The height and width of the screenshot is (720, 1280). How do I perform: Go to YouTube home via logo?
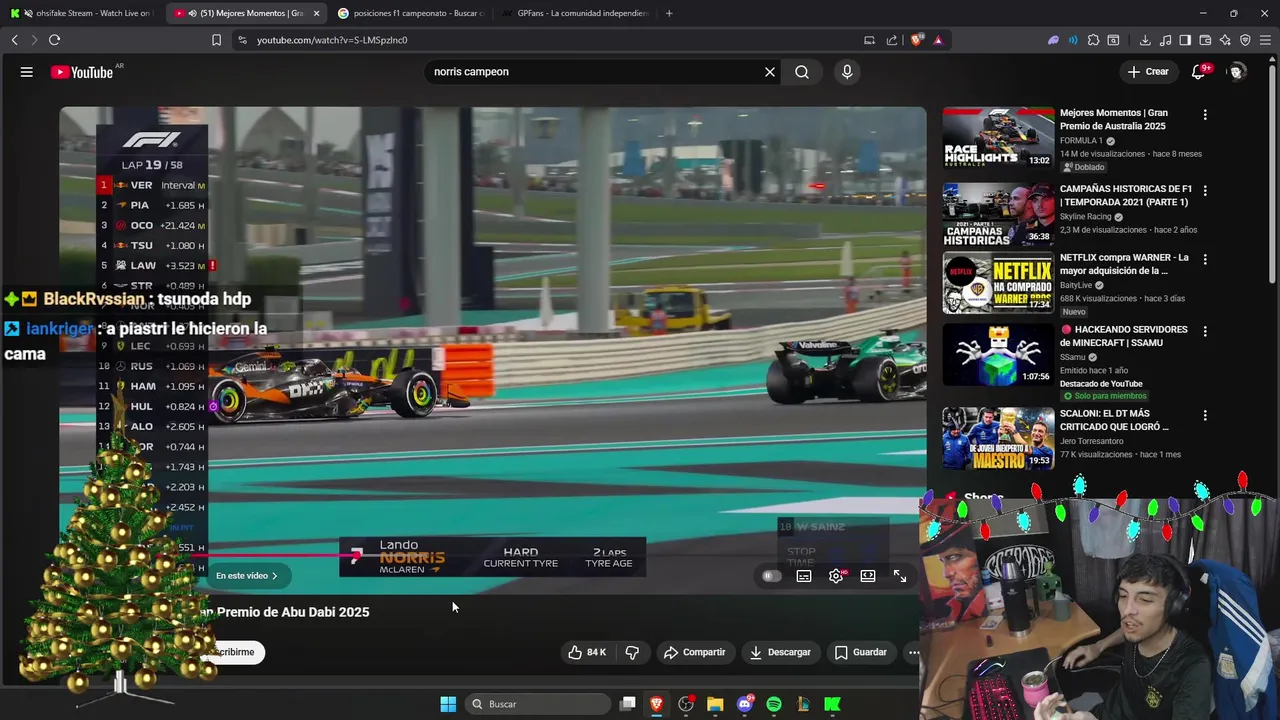tap(82, 72)
